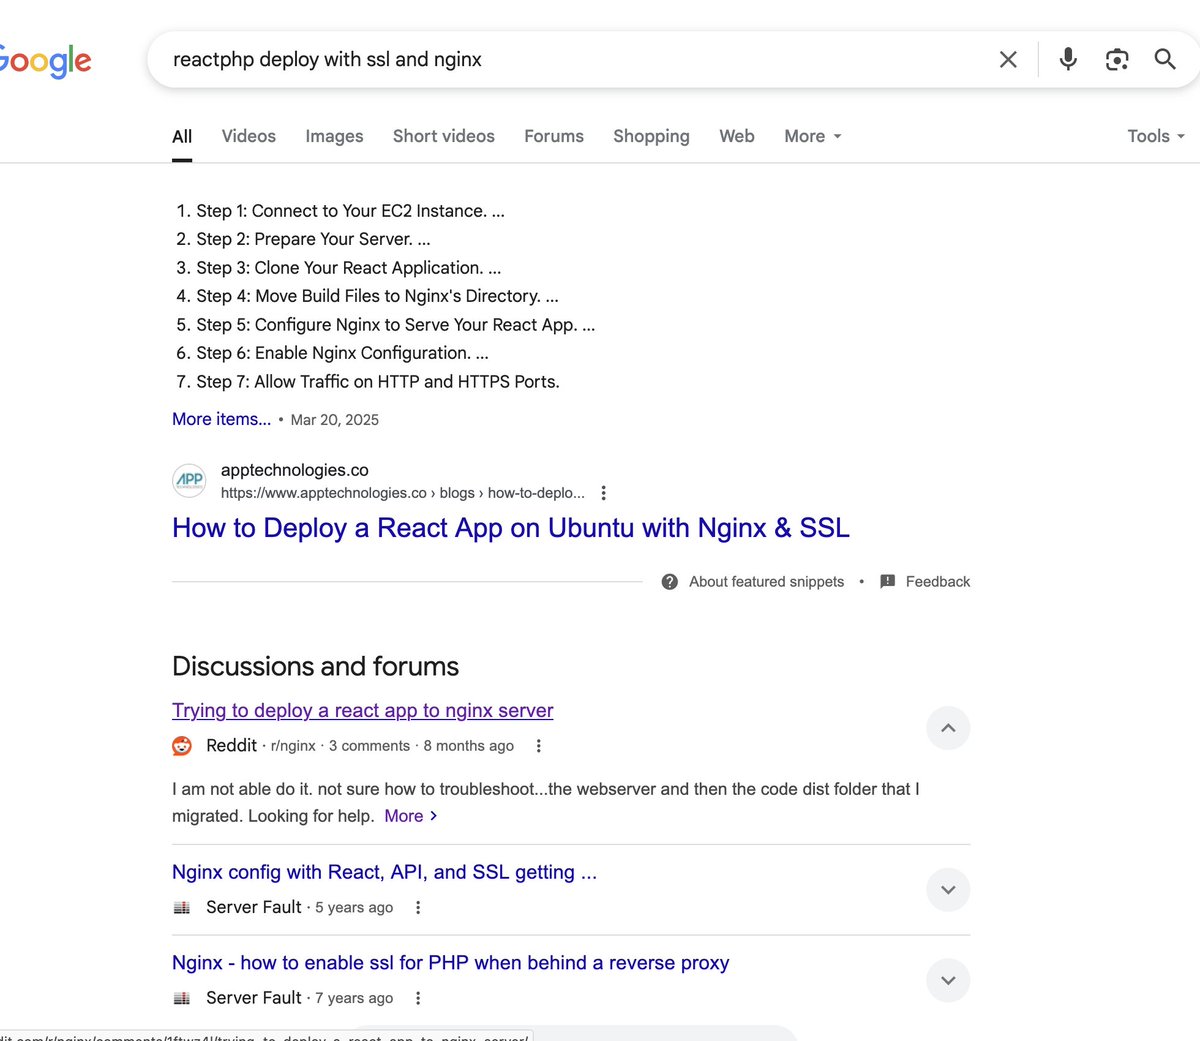The height and width of the screenshot is (1041, 1200).
Task: Click the Reddit source name label
Action: click(x=231, y=746)
